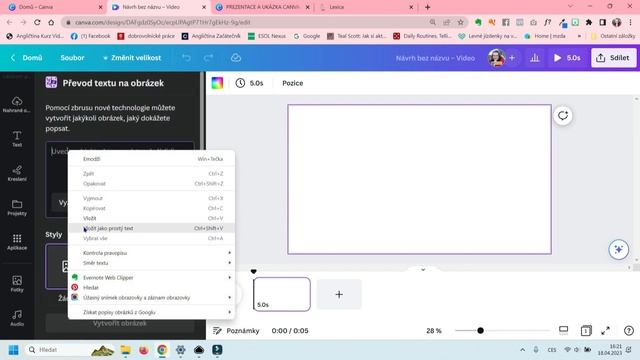Click the user profile avatar
The image size is (640, 360).
(x=496, y=58)
